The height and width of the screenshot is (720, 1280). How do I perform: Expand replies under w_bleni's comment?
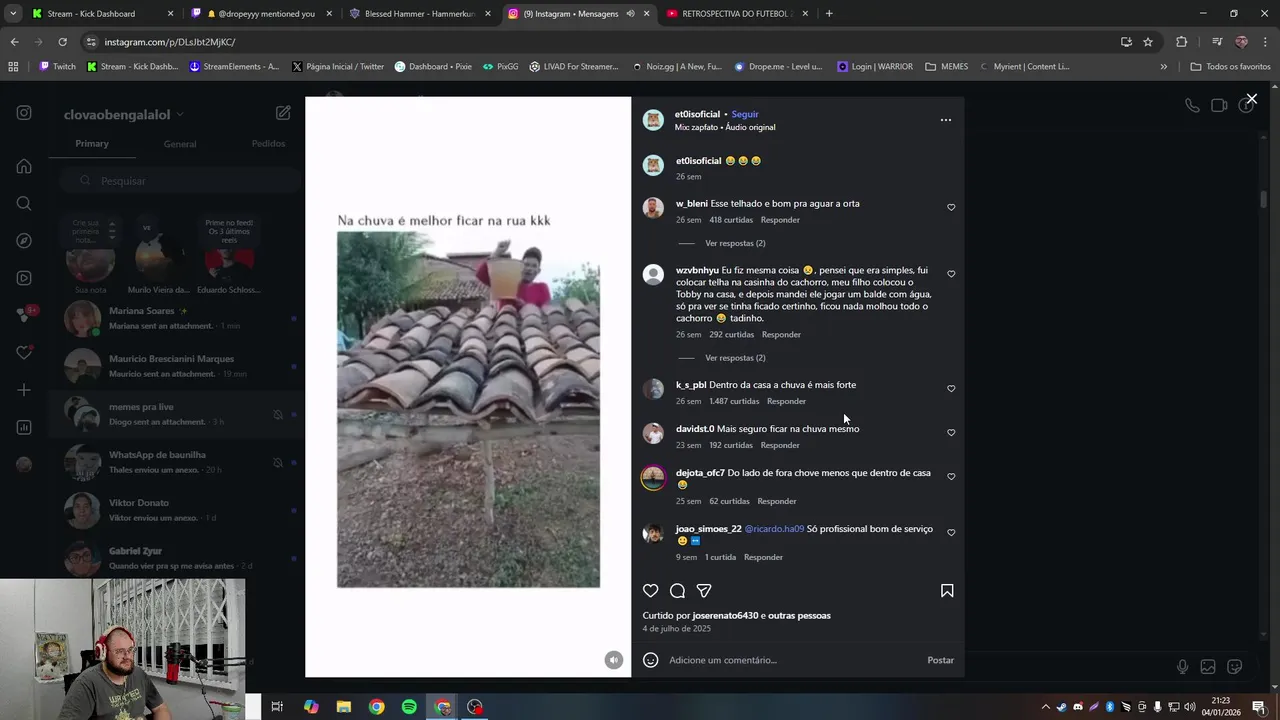[735, 243]
